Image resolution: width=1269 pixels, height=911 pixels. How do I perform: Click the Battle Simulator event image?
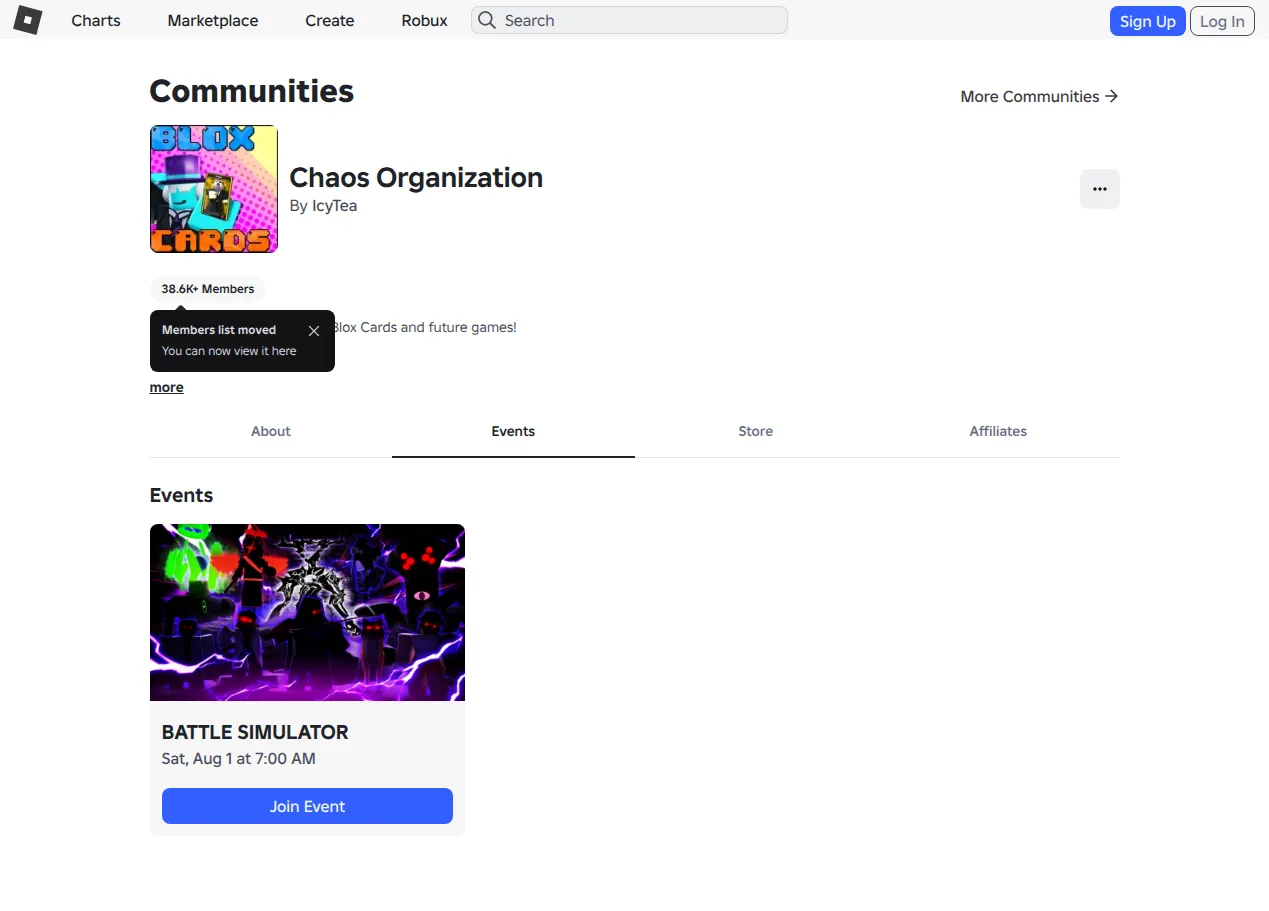307,612
